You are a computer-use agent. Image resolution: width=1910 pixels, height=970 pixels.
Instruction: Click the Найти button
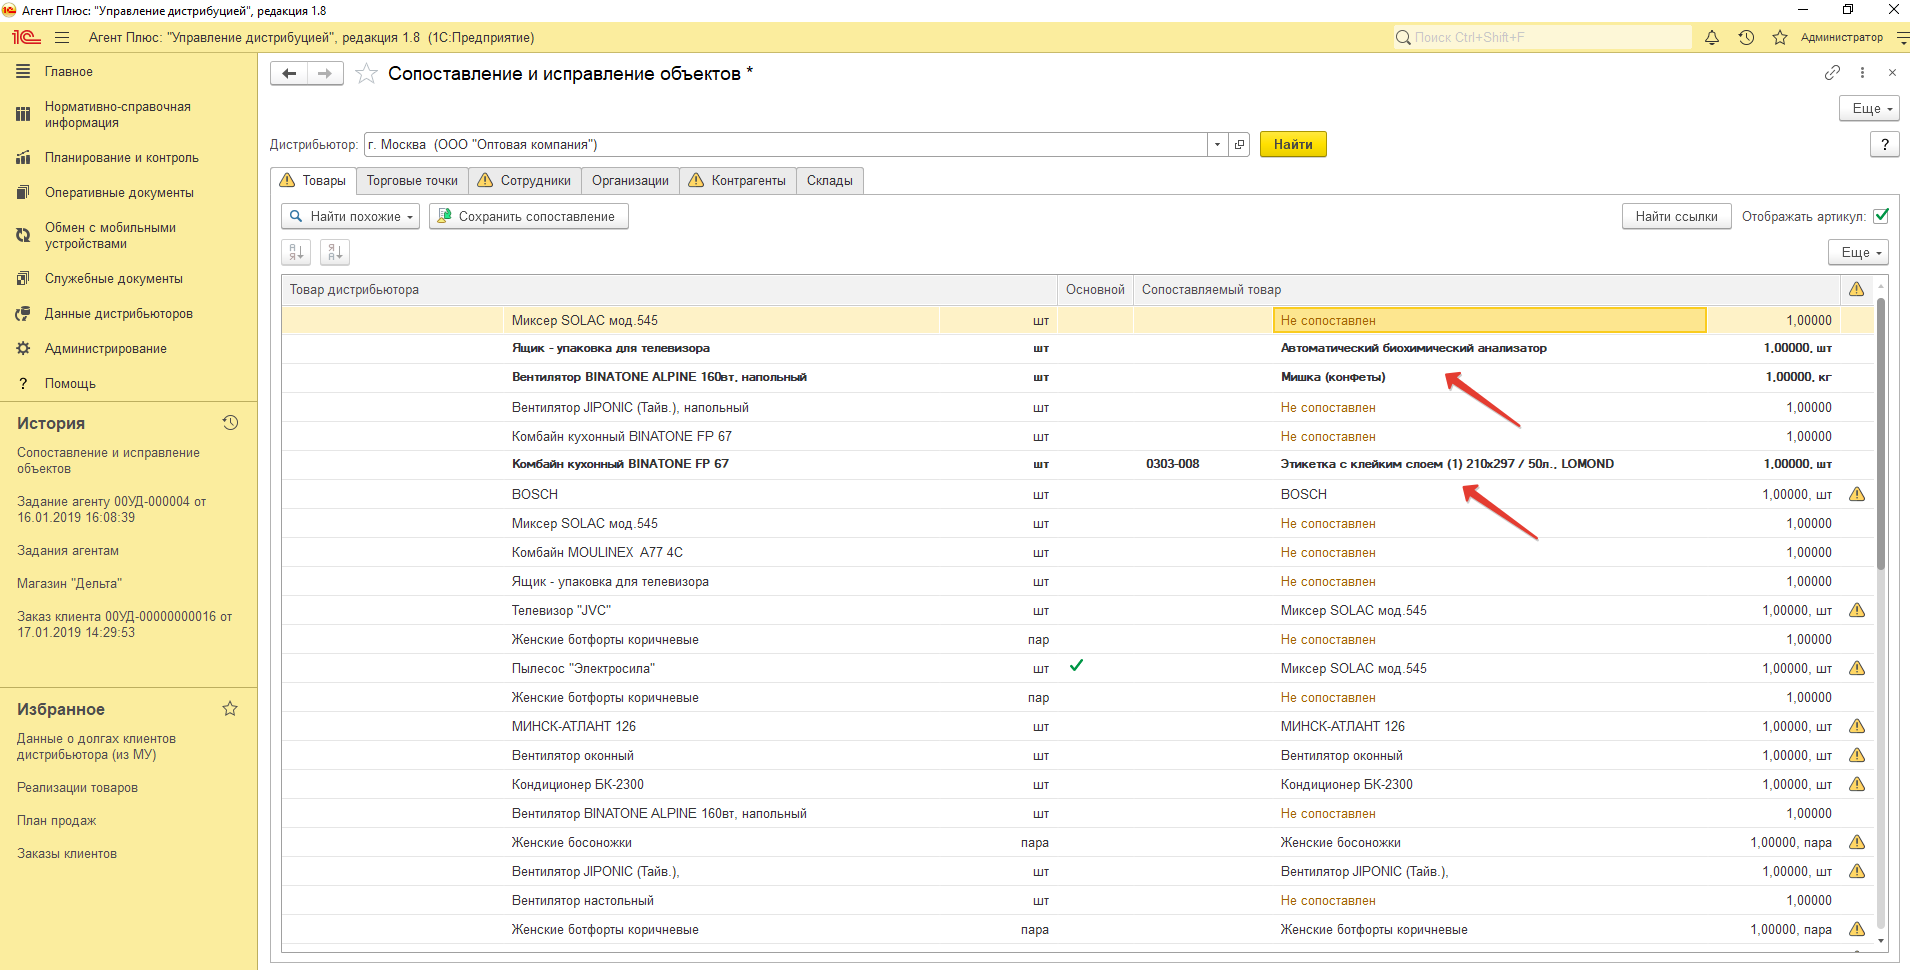click(1293, 144)
